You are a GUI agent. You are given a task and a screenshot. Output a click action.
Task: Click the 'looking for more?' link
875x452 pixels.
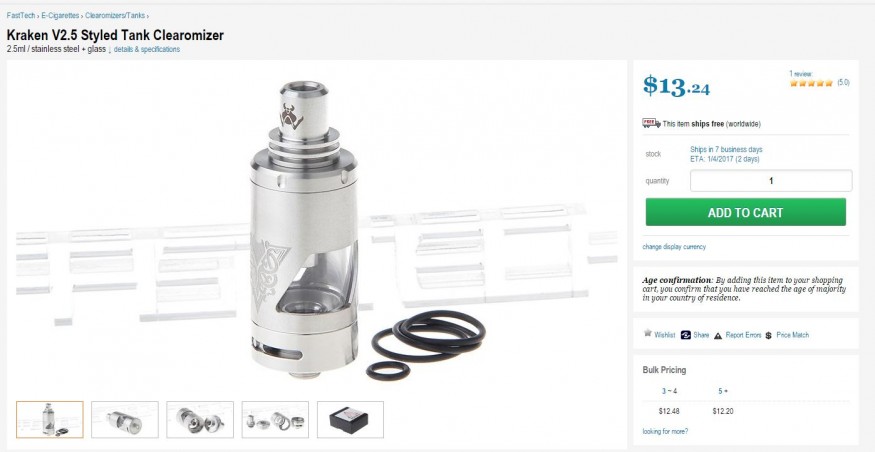pyautogui.click(x=665, y=431)
